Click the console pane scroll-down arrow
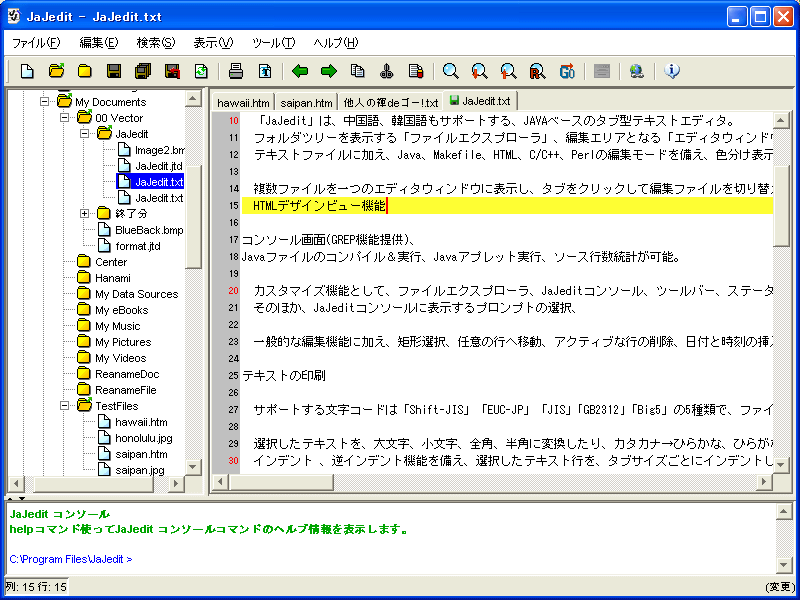This screenshot has width=800, height=600. [784, 565]
